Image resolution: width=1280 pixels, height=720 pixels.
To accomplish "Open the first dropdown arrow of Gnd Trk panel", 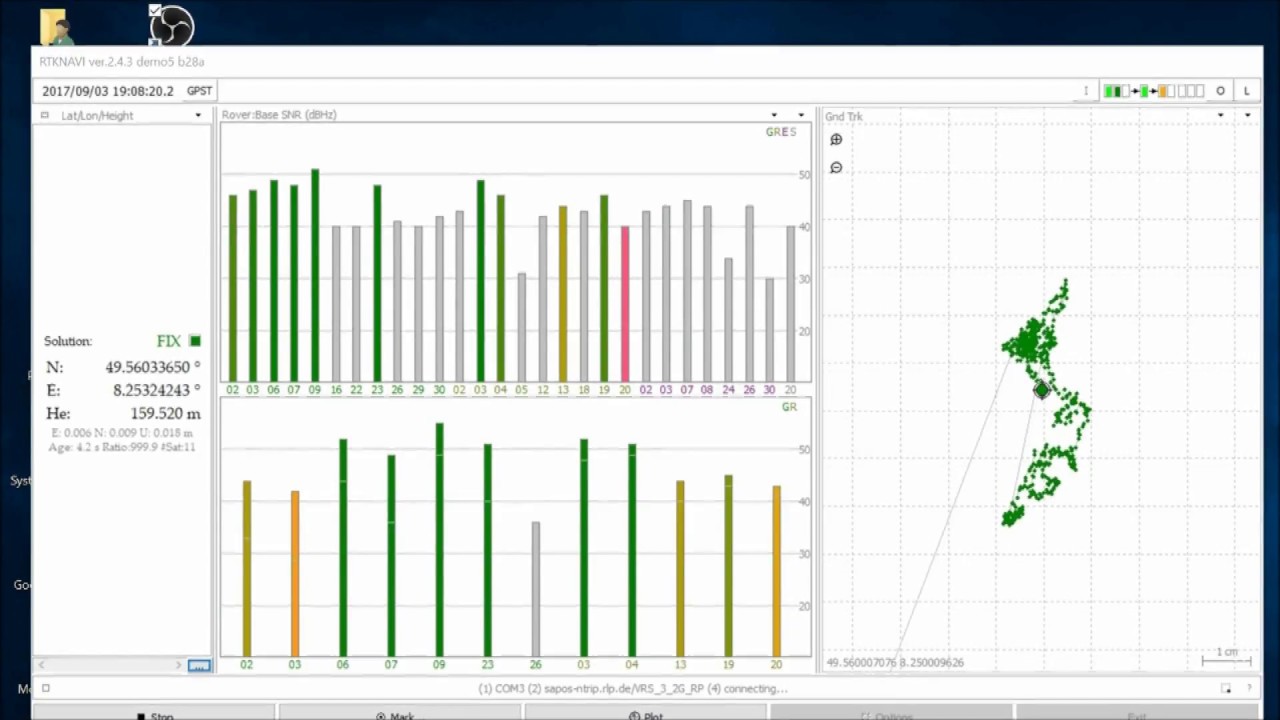I will pos(1220,115).
